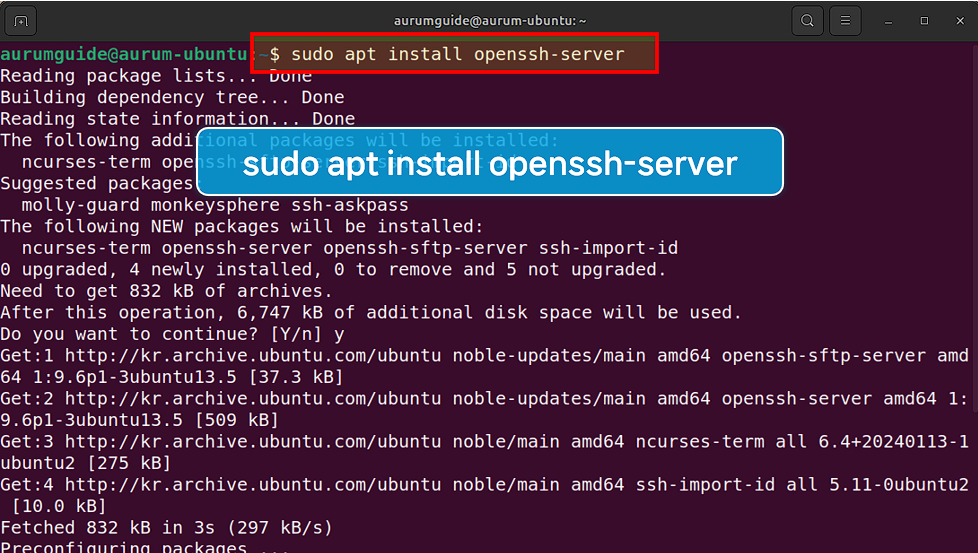Click 'Fetched 832 kB in 3s (297 kB/s)'
978x553 pixels.
(x=167, y=528)
